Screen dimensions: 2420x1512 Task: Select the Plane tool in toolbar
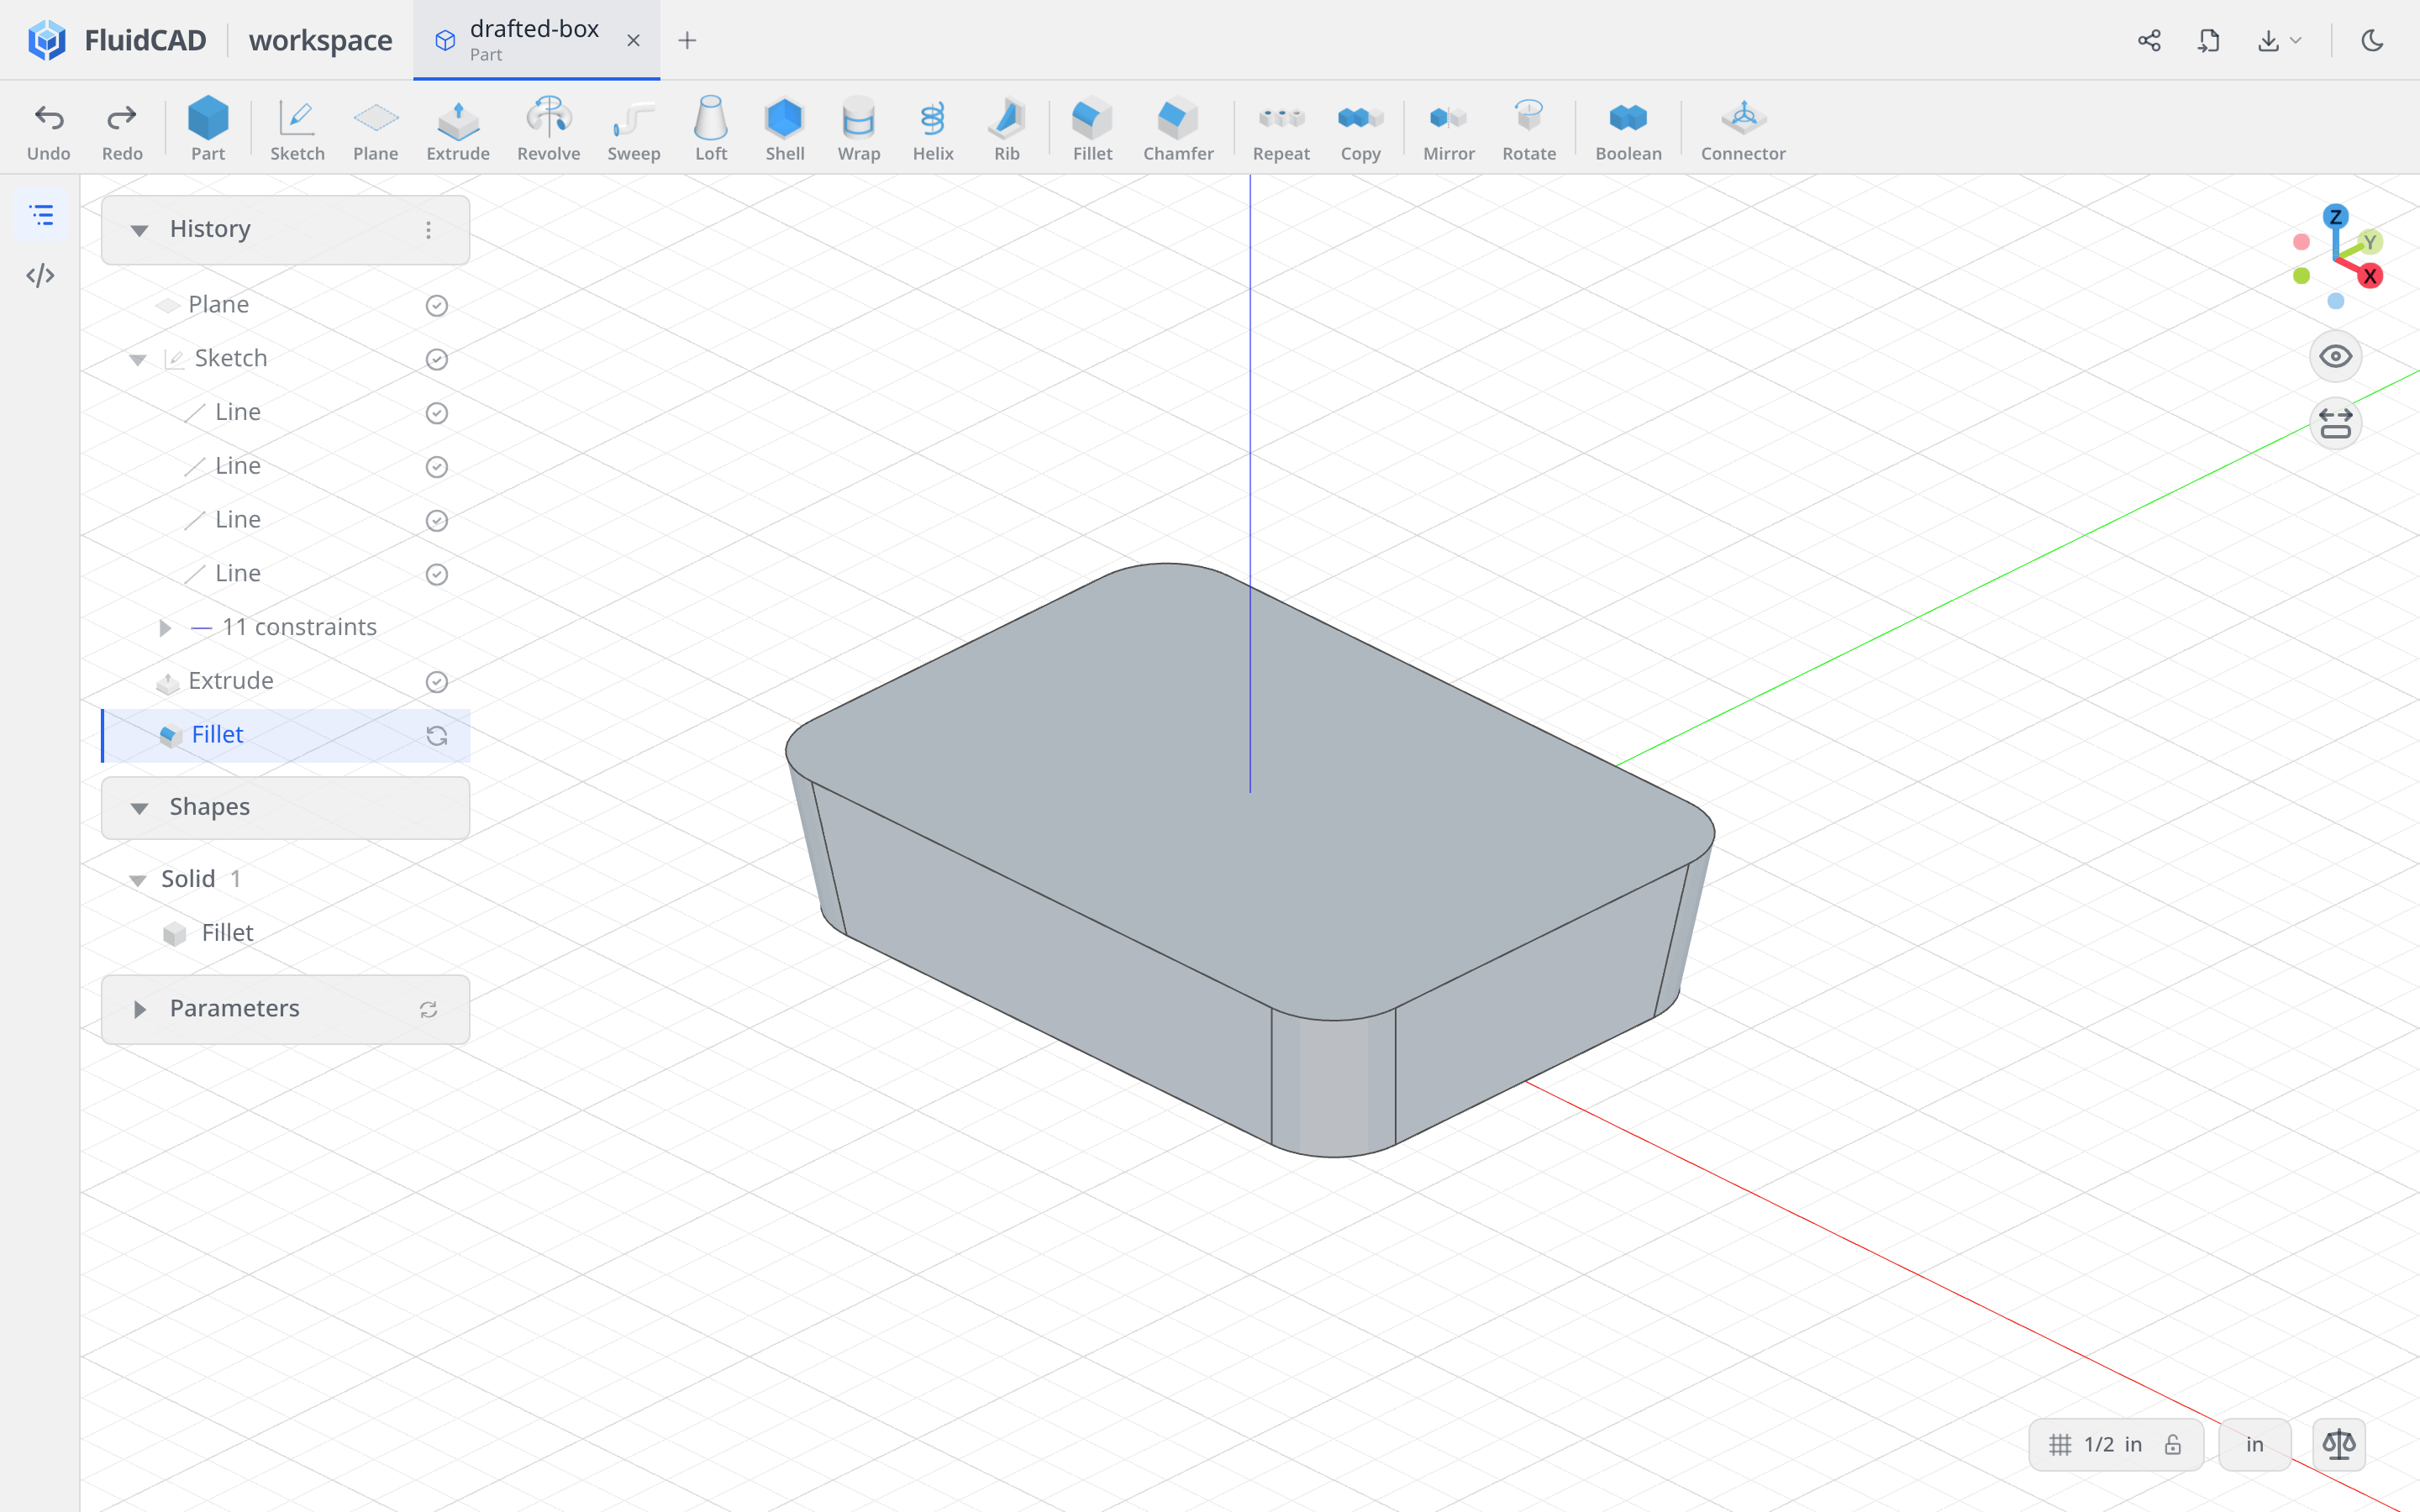click(375, 130)
